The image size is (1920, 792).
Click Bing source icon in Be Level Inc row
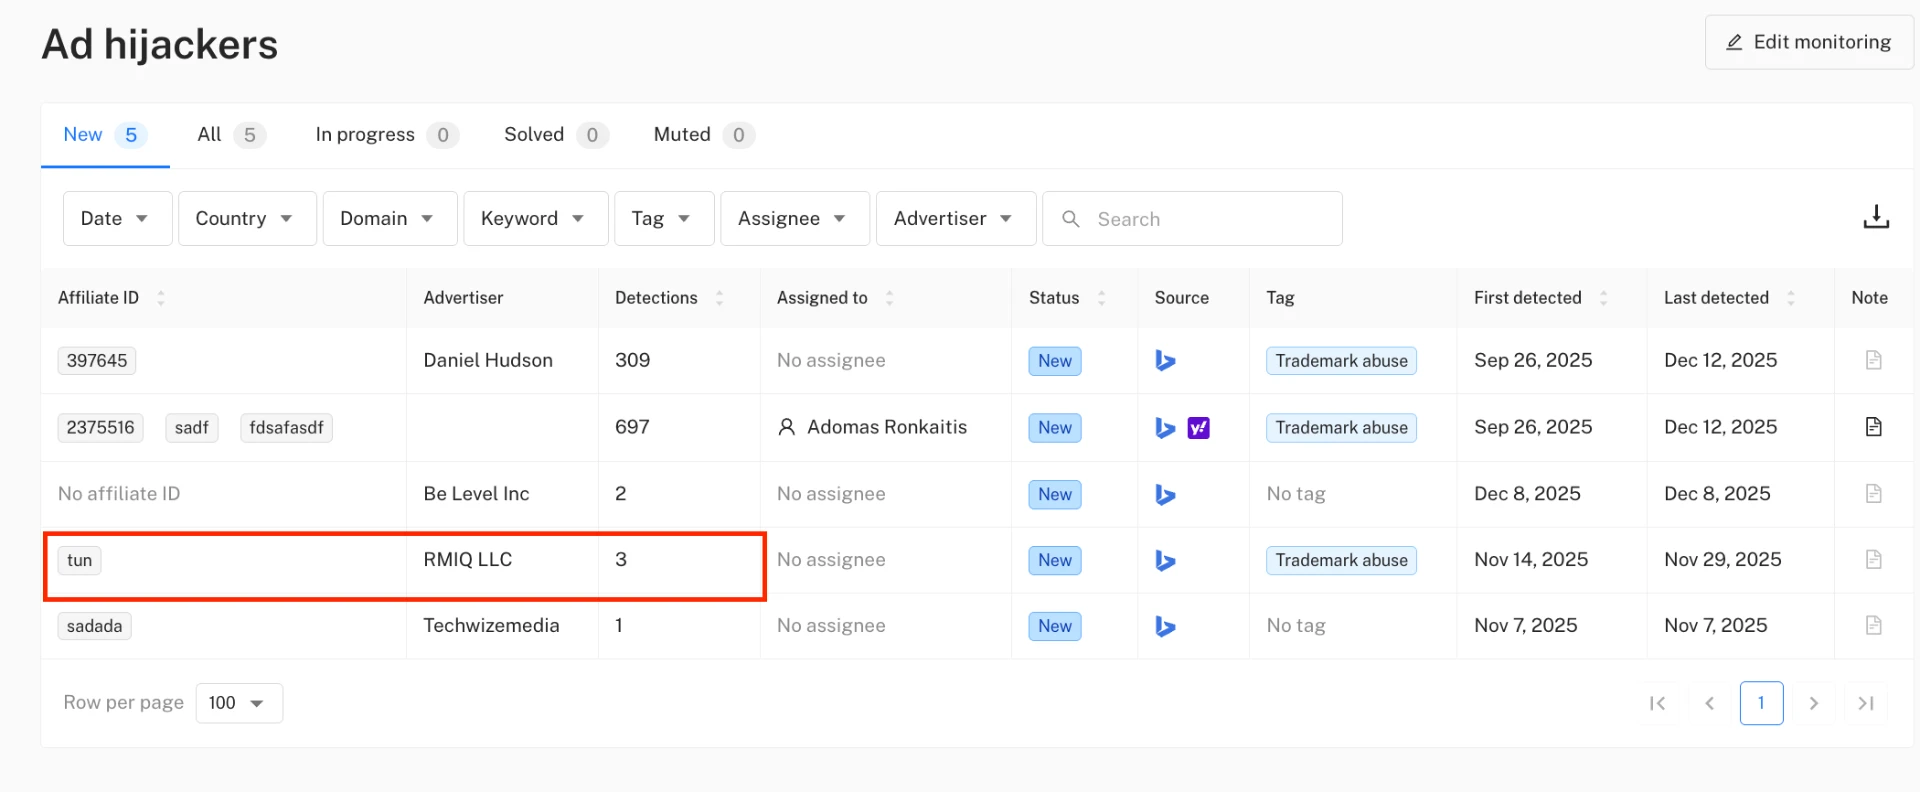pos(1165,494)
